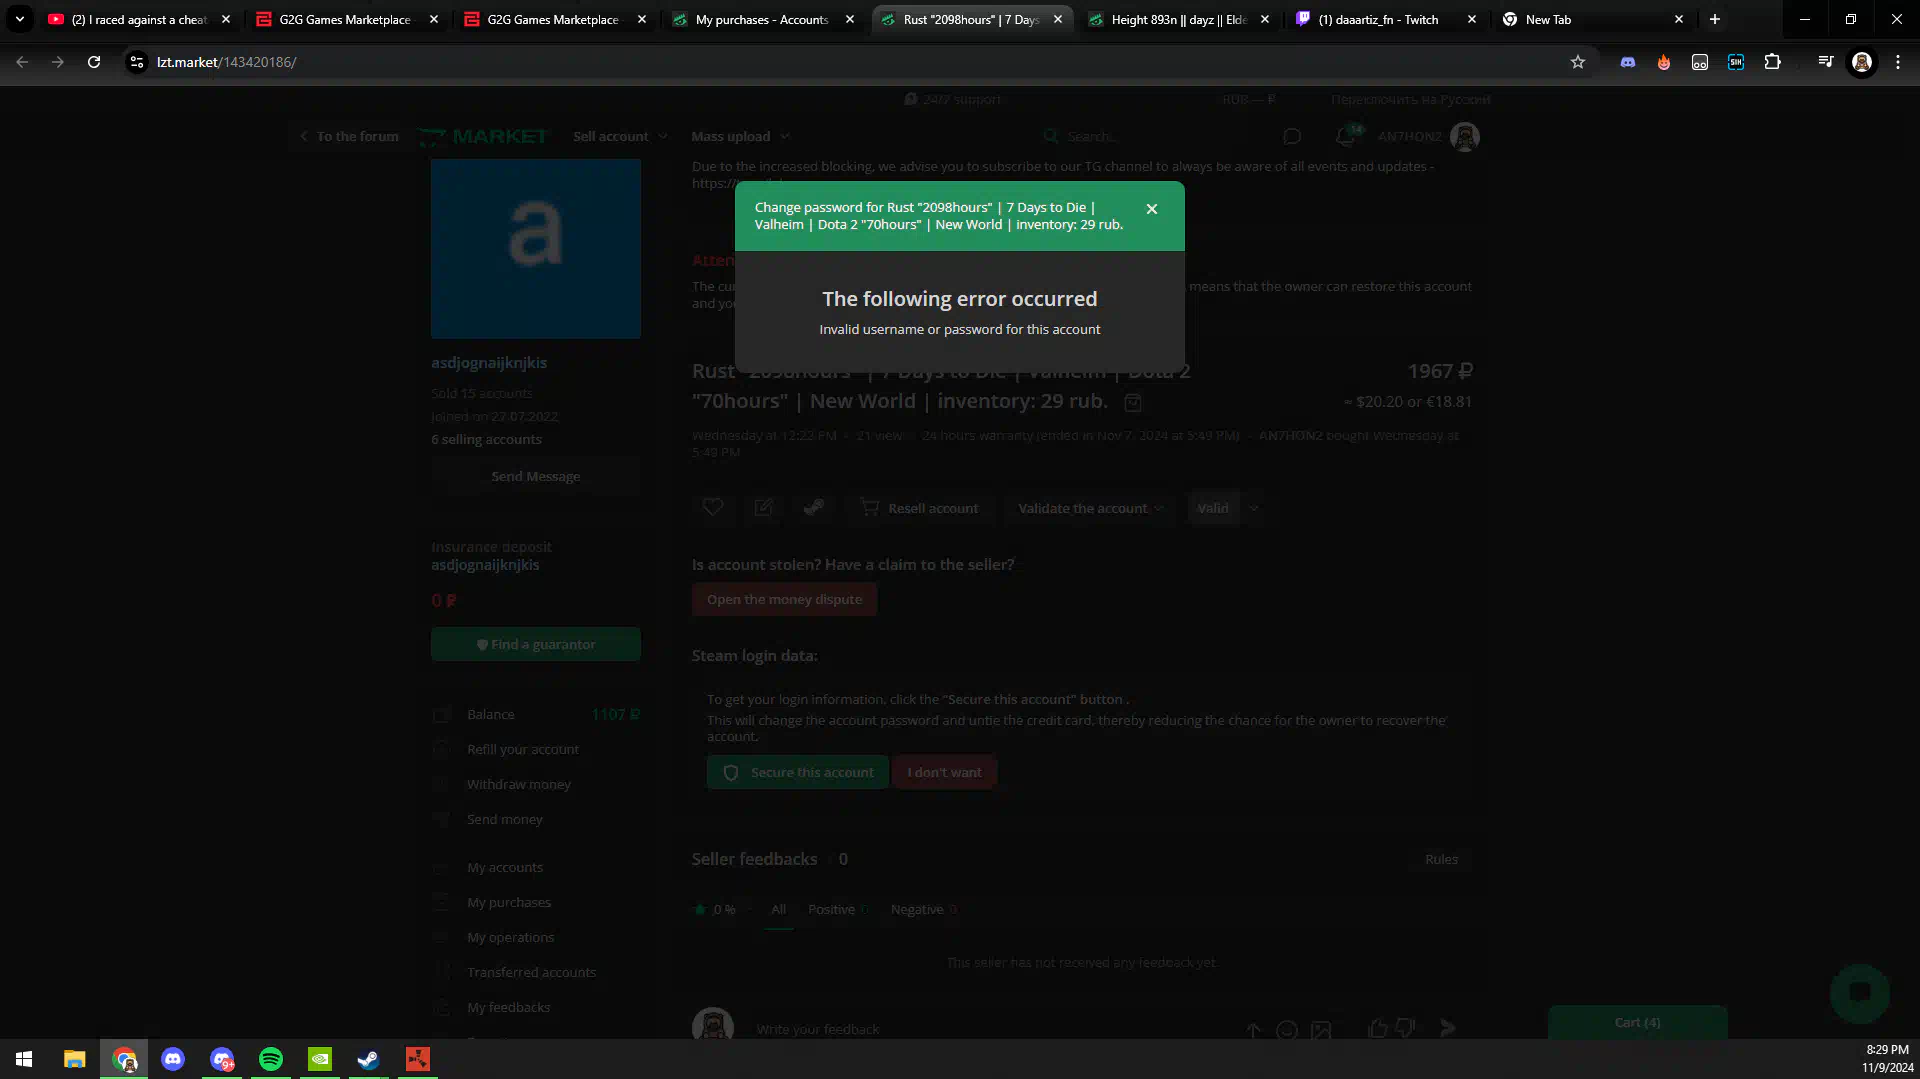
Task: Click Open the money dispute button
Action: (x=784, y=599)
